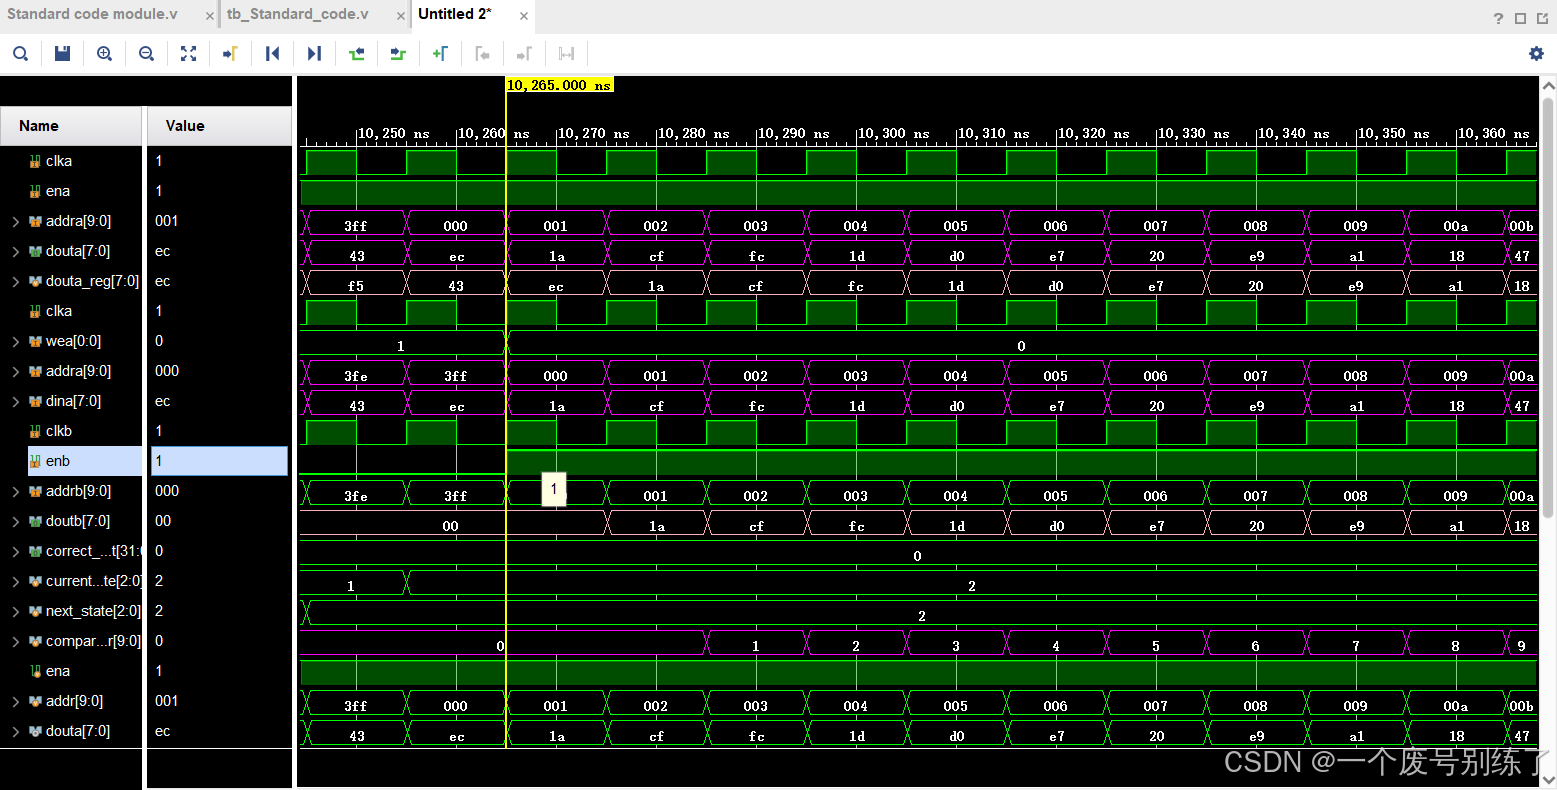Click the 10,340 ns ruler label

coord(1294,133)
